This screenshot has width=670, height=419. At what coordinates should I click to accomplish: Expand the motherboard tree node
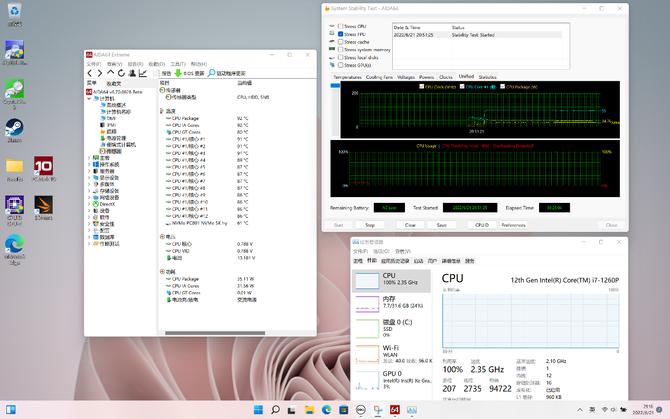click(91, 157)
